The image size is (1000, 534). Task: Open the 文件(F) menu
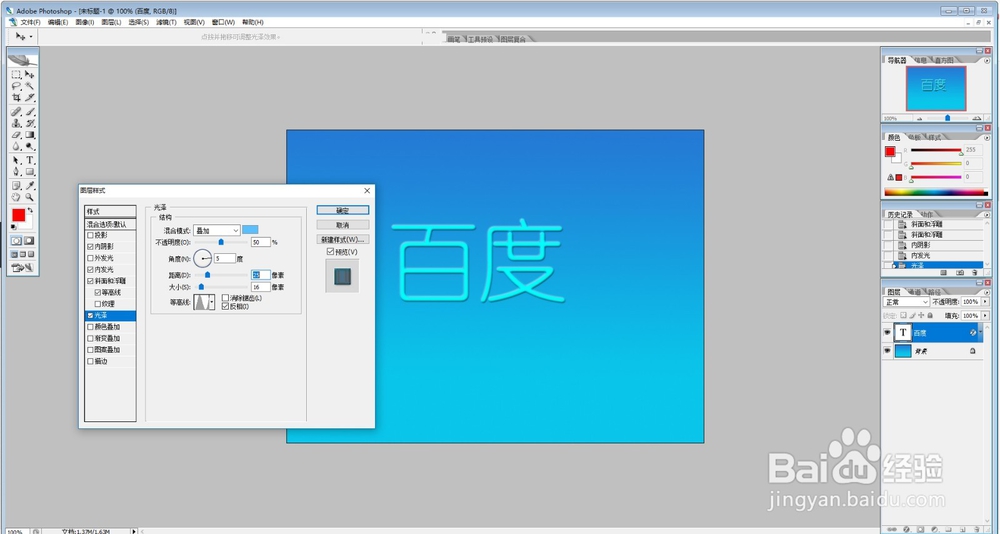pos(30,22)
